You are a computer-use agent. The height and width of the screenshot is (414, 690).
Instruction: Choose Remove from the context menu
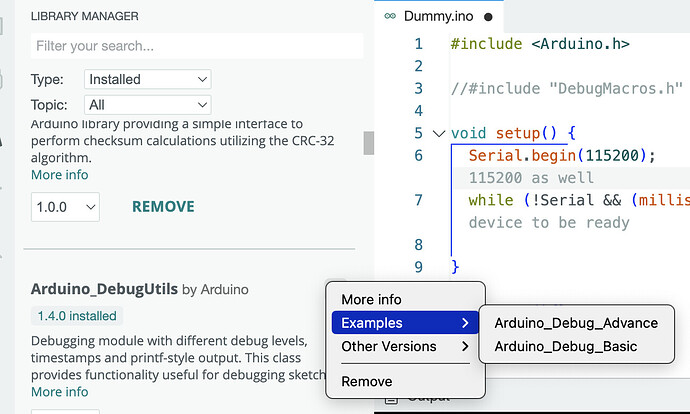tap(366, 381)
